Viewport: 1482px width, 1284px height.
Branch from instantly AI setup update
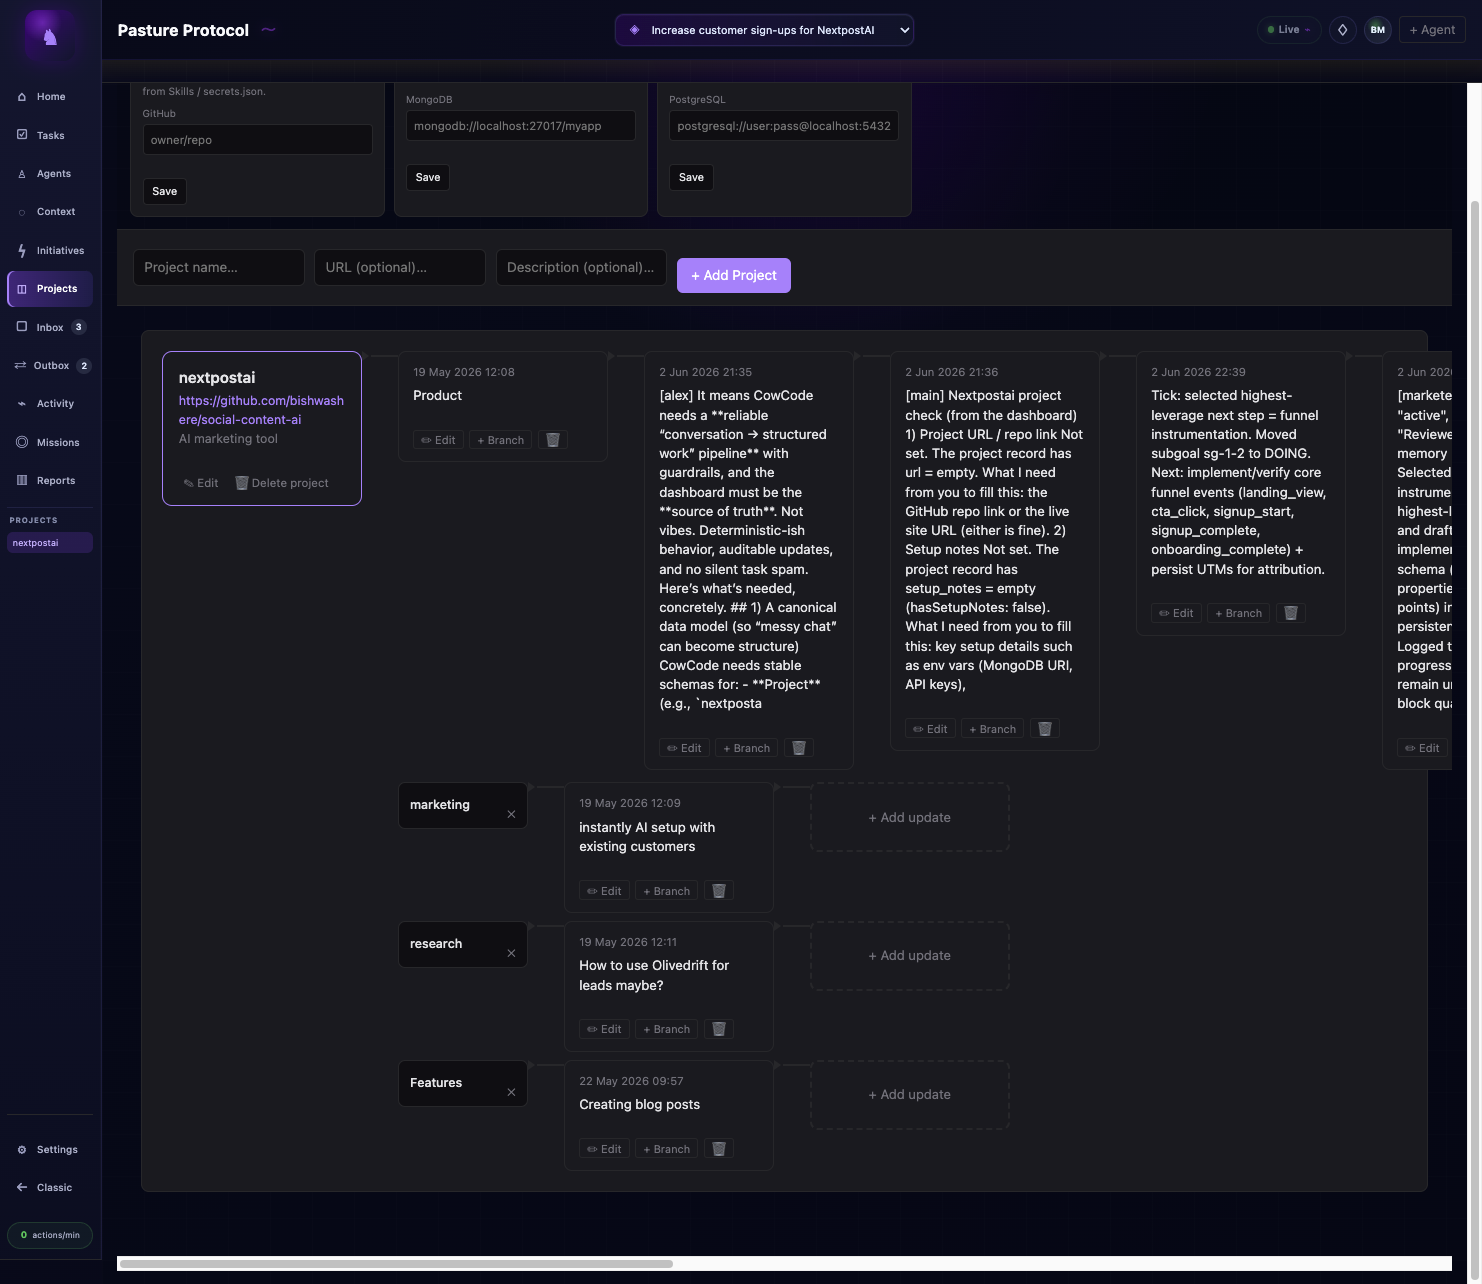pos(666,891)
